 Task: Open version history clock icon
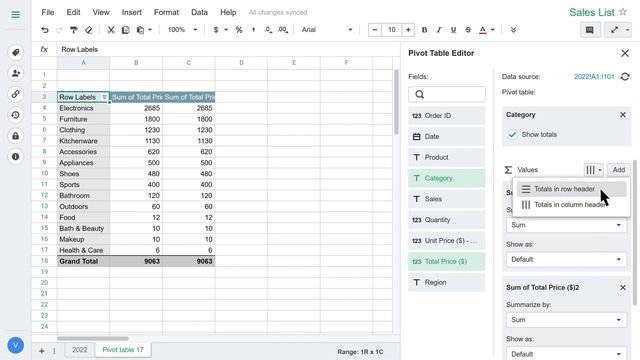(16, 115)
